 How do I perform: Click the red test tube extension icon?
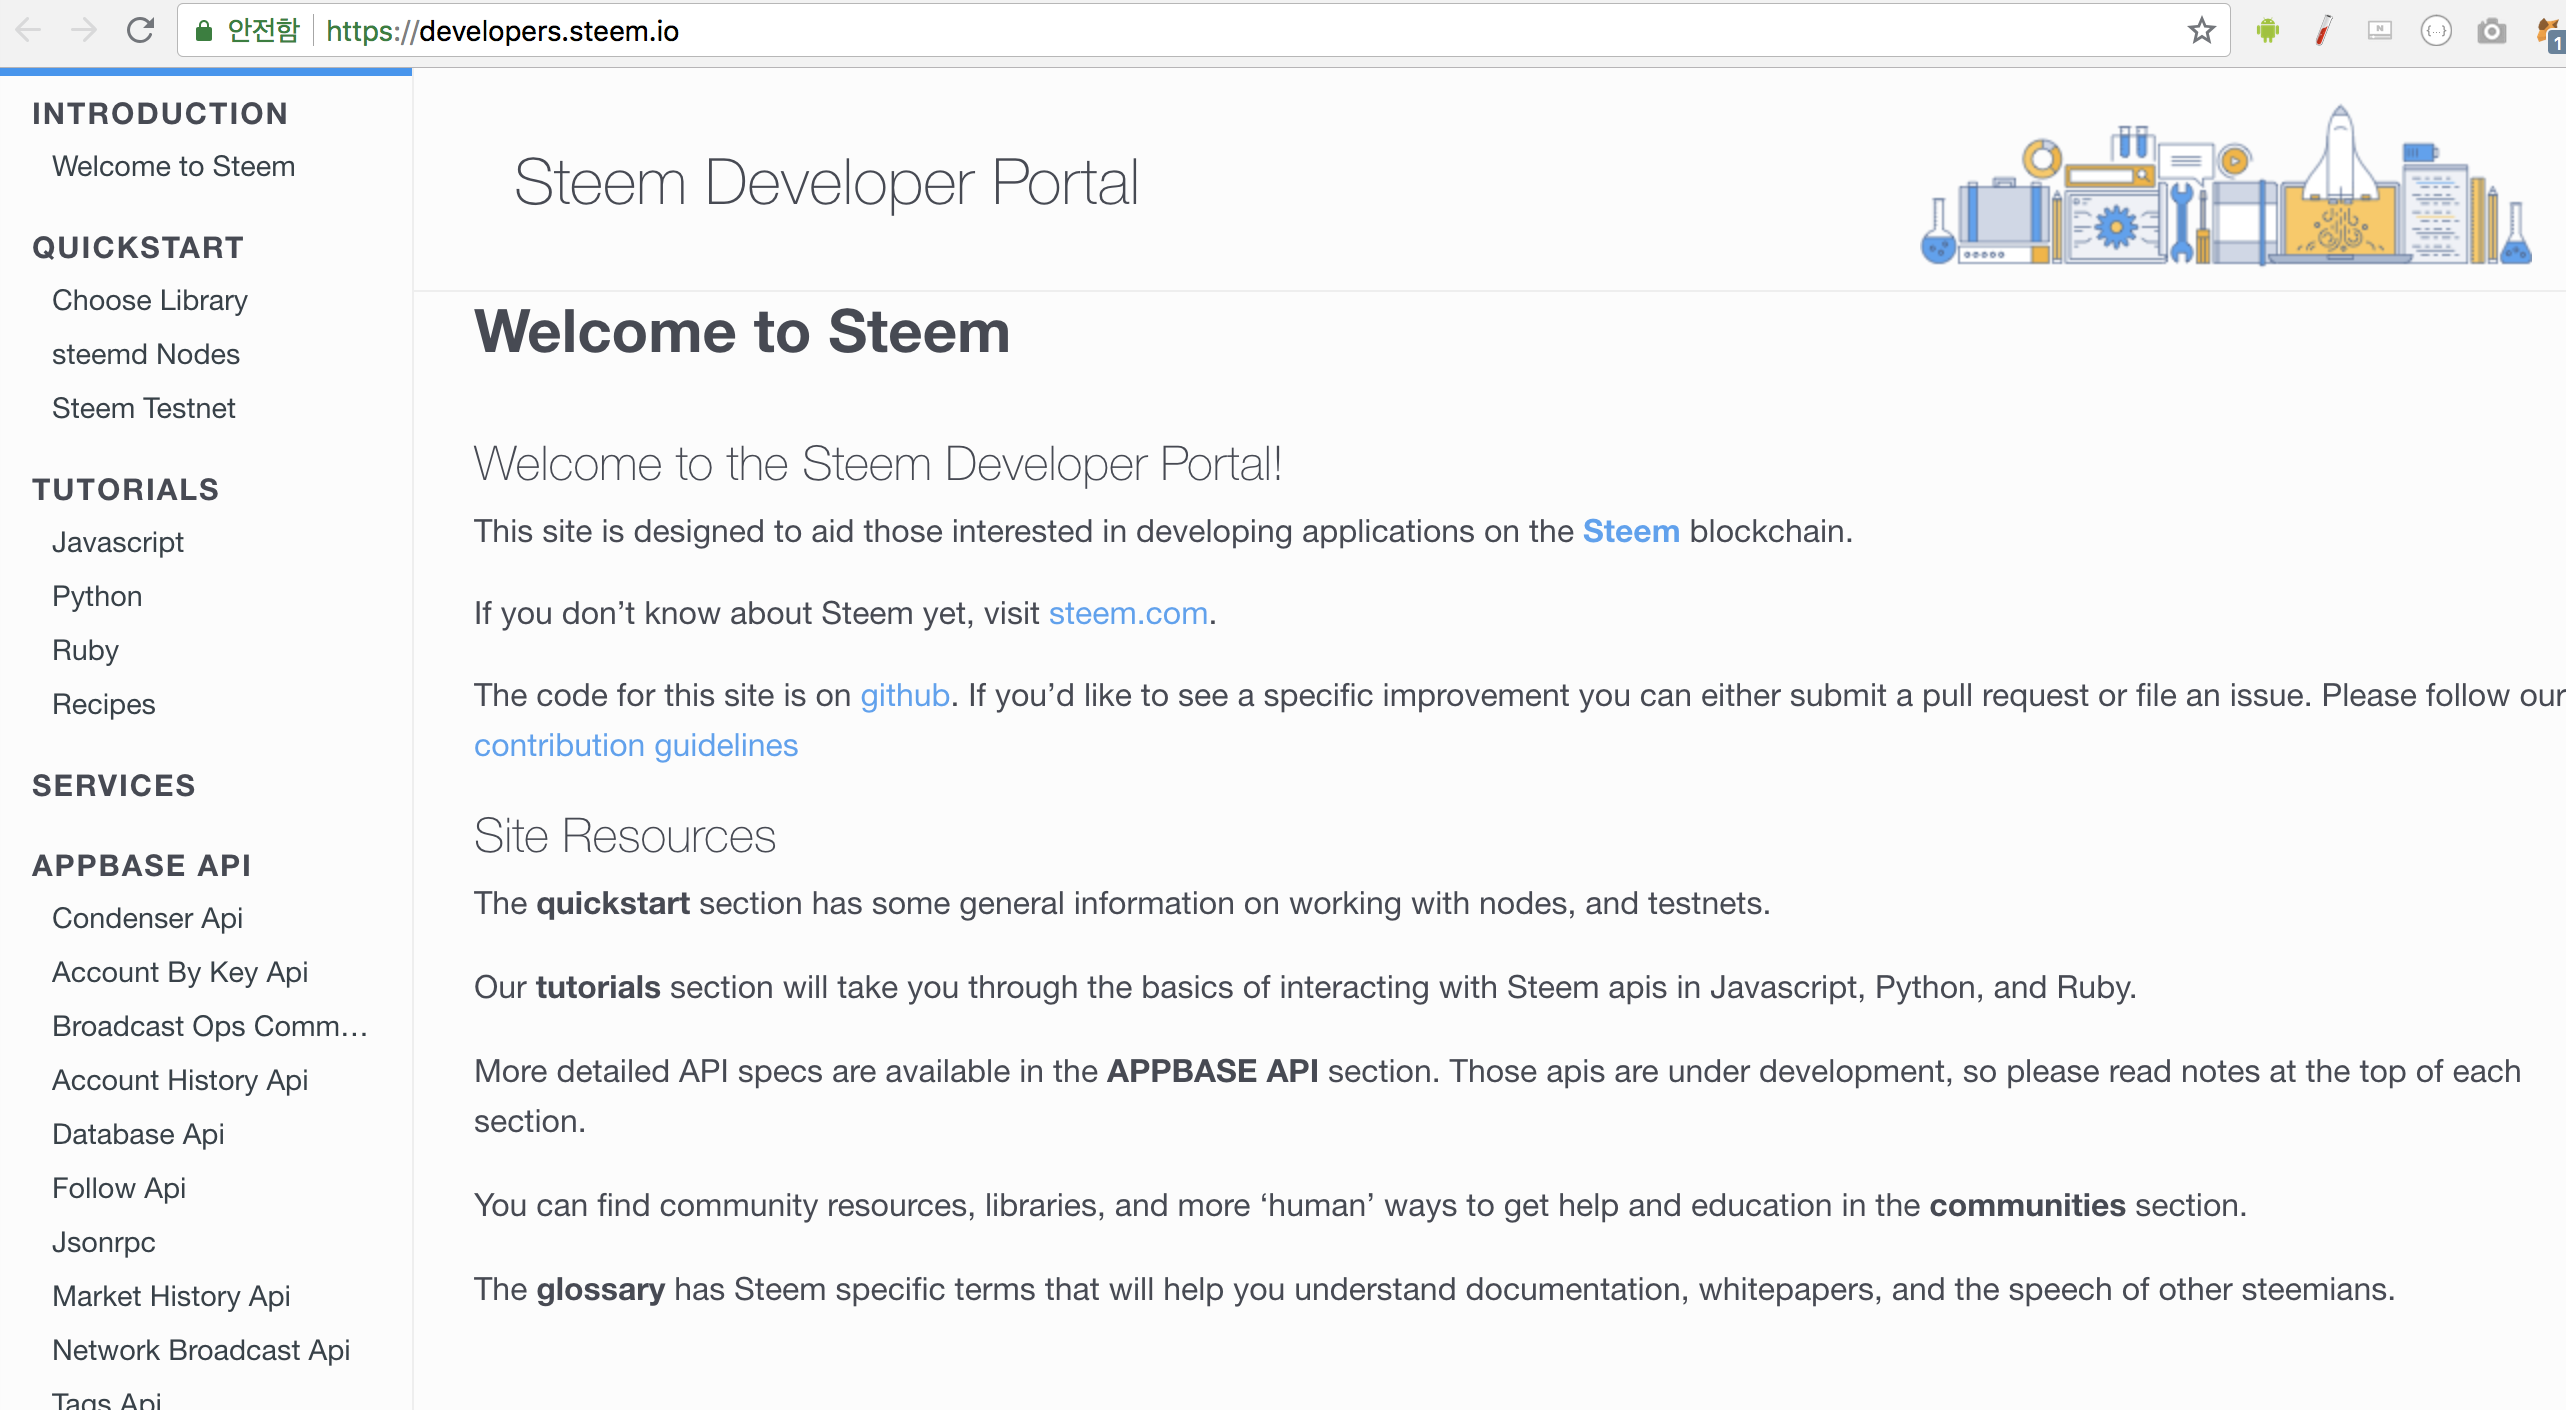coord(2324,31)
